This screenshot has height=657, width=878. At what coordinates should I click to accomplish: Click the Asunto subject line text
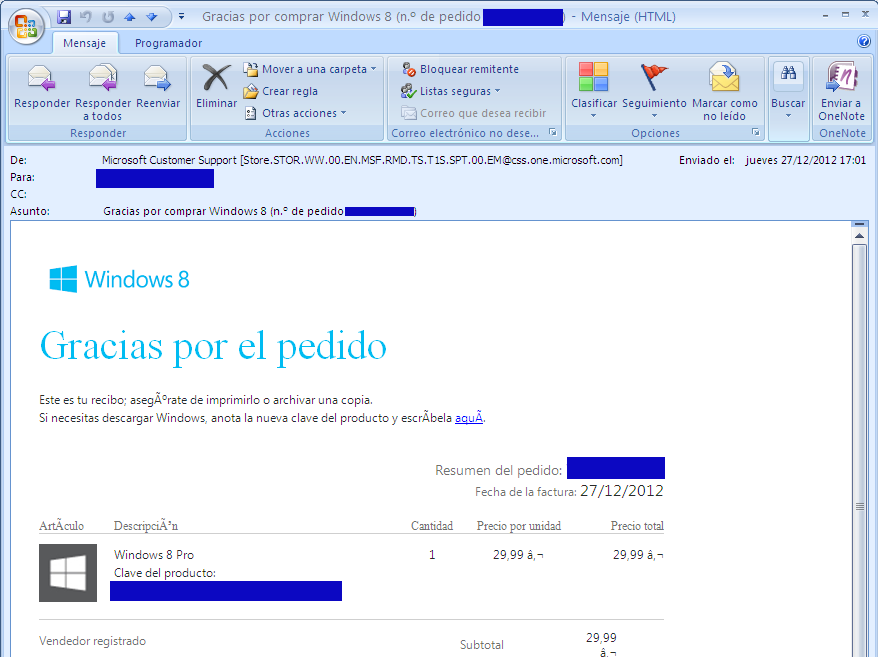[259, 211]
